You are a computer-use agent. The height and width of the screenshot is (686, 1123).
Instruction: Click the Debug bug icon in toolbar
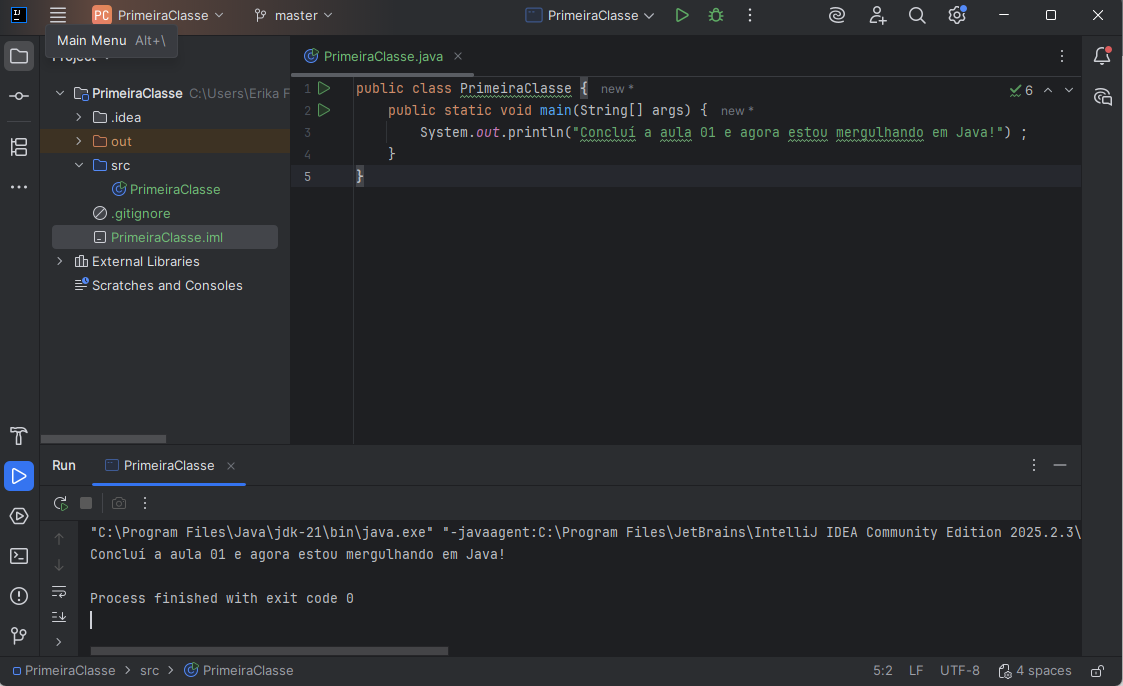716,15
